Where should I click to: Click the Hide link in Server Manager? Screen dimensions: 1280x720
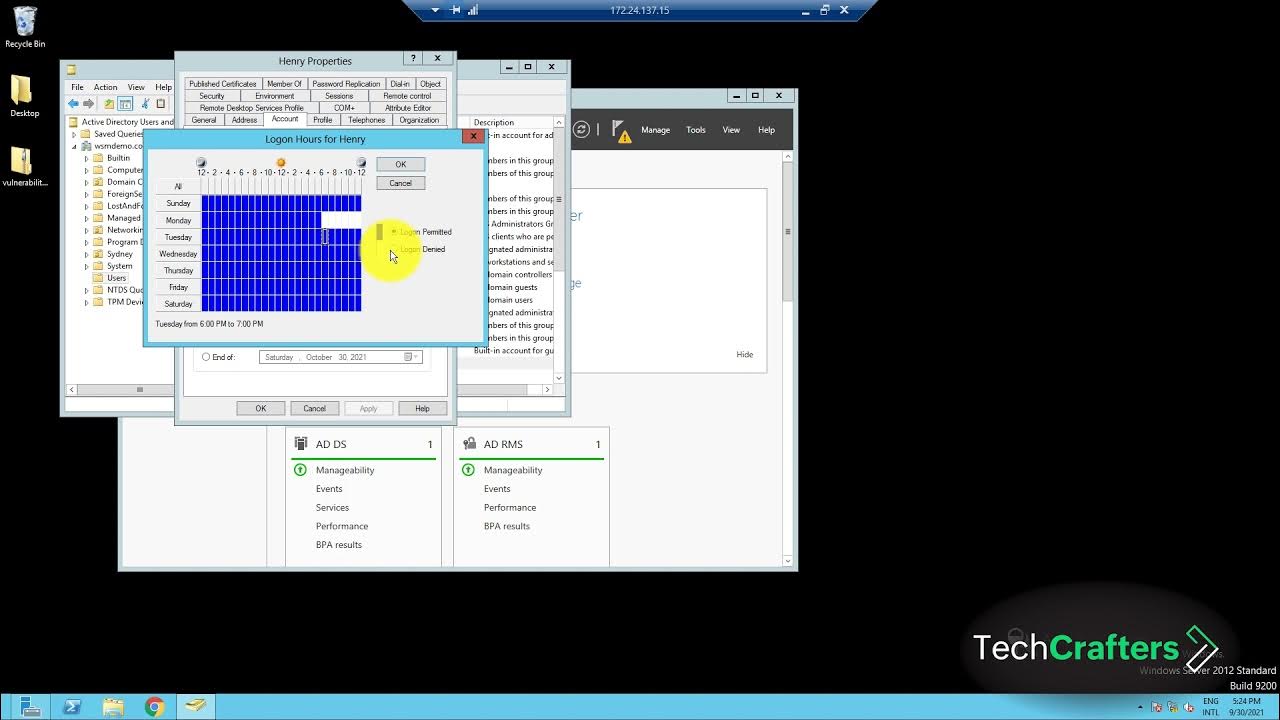(744, 355)
